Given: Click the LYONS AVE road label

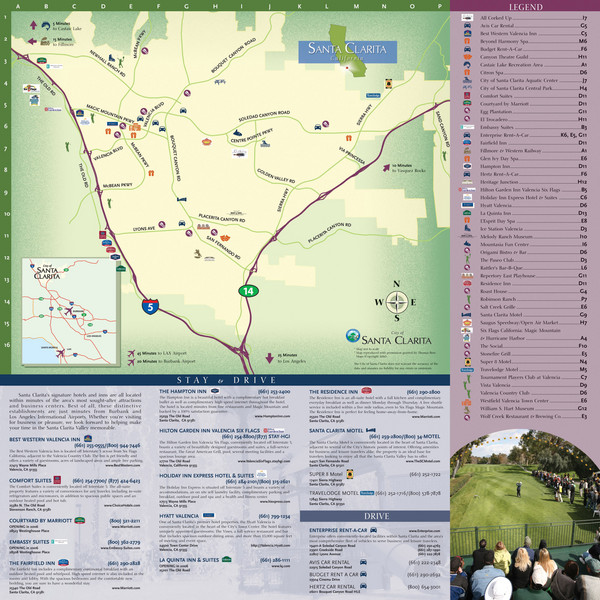Looking at the screenshot, I should point(144,228).
